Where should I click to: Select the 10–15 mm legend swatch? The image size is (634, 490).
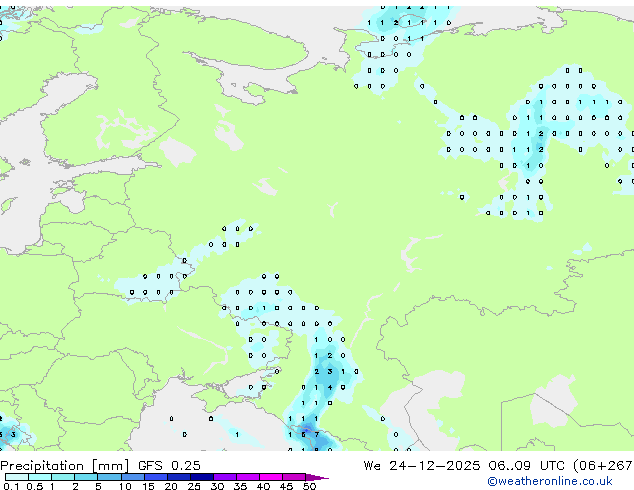[132, 477]
